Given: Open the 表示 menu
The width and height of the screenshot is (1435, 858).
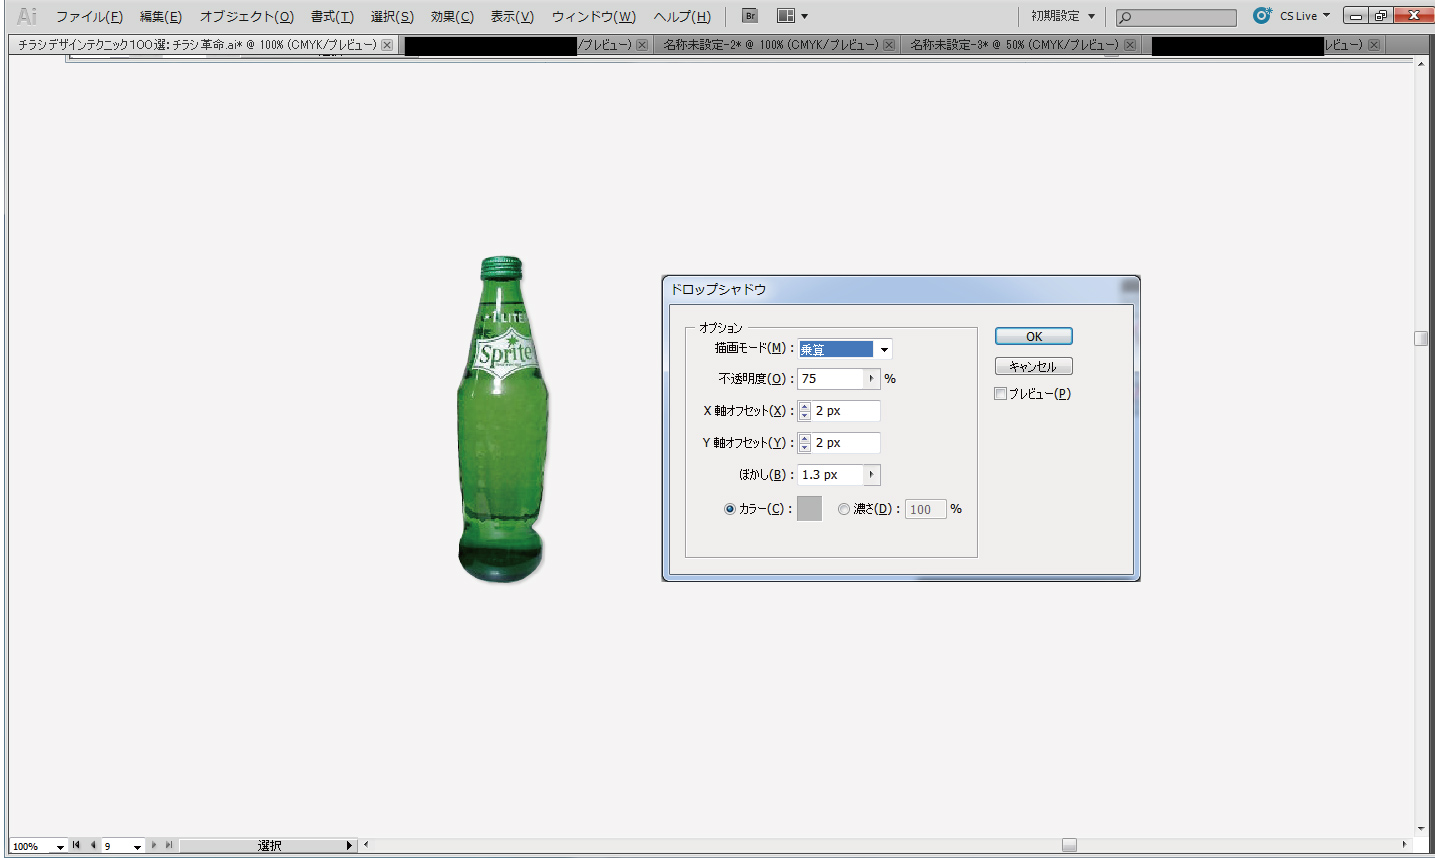Looking at the screenshot, I should click(x=512, y=17).
